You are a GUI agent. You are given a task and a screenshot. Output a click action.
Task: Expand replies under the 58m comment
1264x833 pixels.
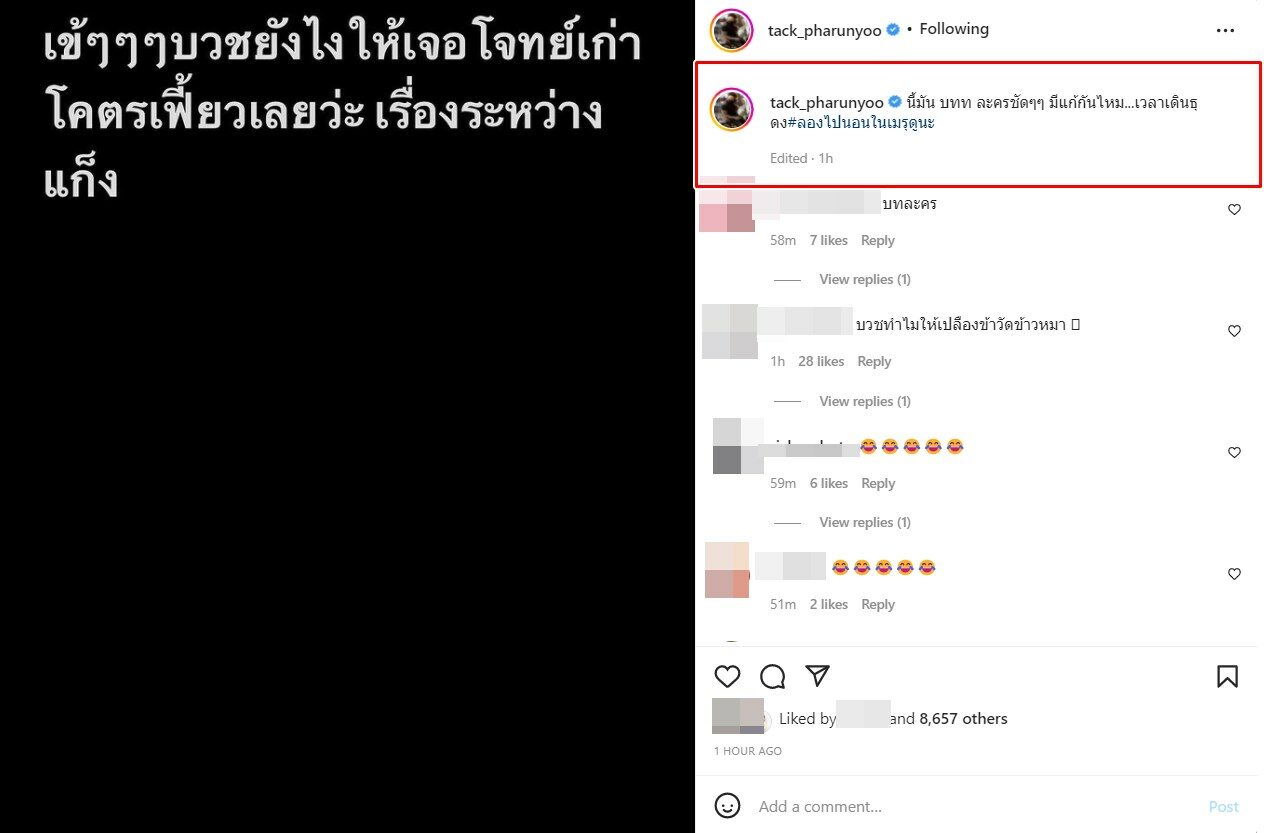pyautogui.click(x=864, y=279)
